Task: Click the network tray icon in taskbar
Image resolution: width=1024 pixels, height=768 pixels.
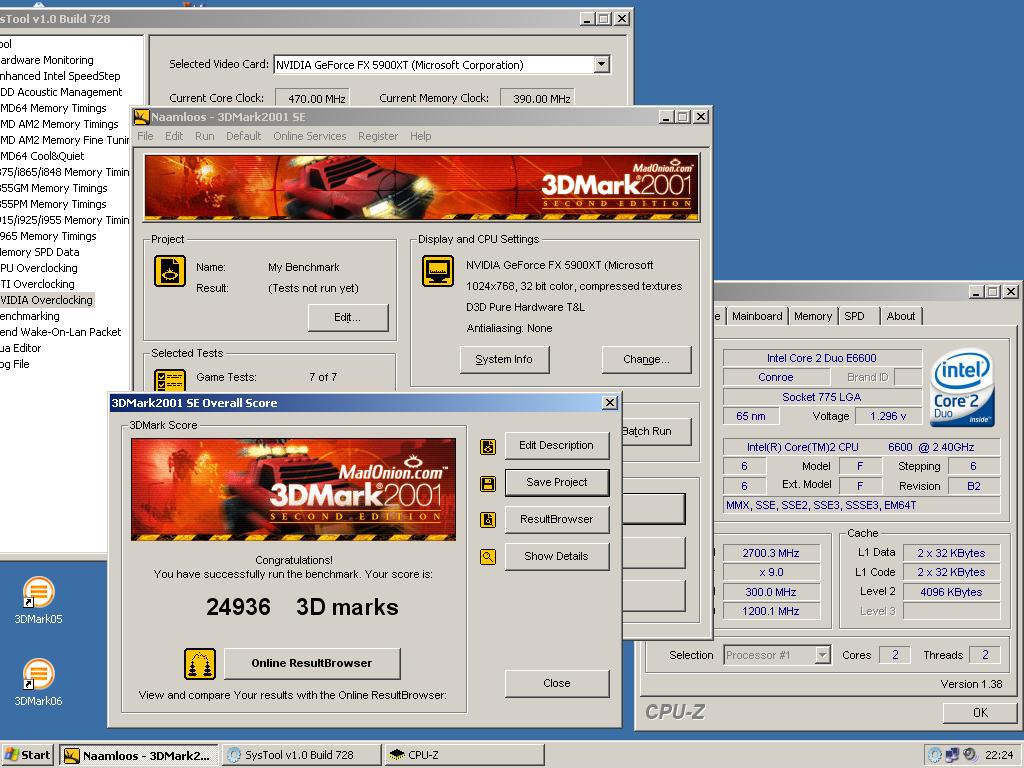Action: (953, 755)
